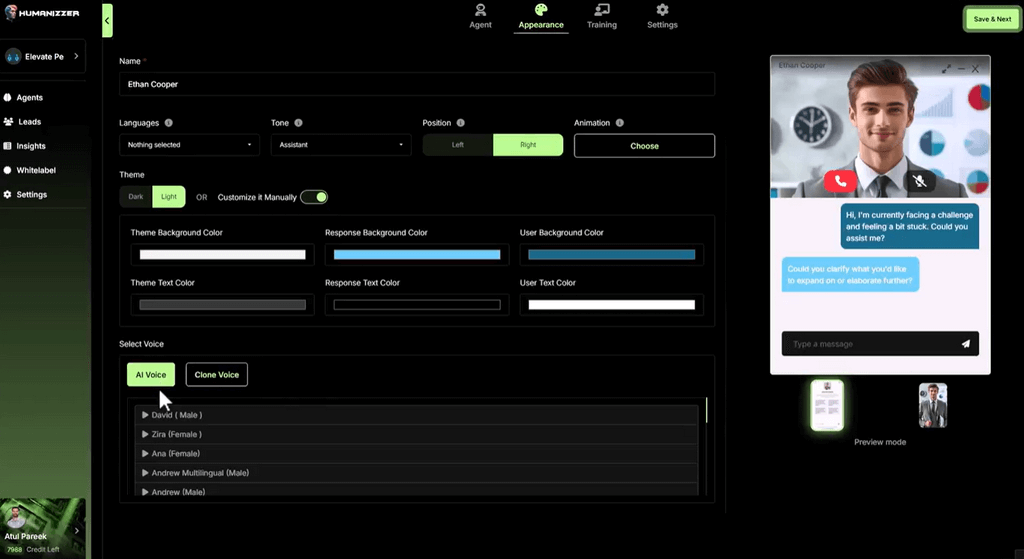Select the Dark theme option
The height and width of the screenshot is (559, 1024).
135,197
